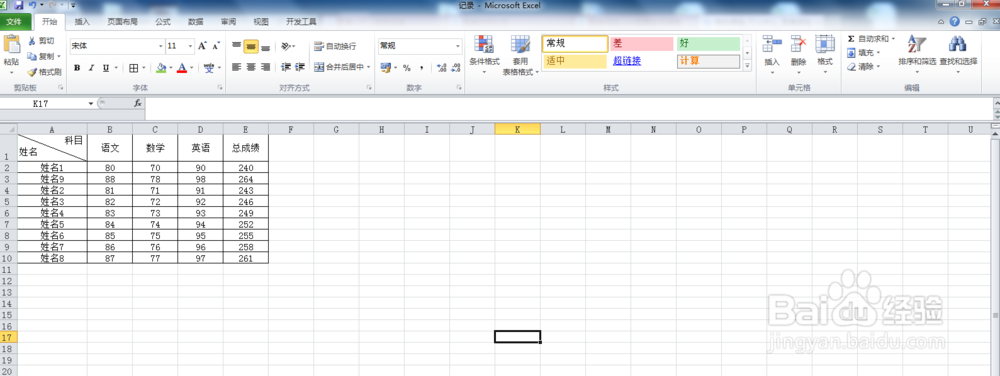Apply the 超链接 hyperlink cell style
Image resolution: width=1000 pixels, height=376 pixels.
coord(642,61)
